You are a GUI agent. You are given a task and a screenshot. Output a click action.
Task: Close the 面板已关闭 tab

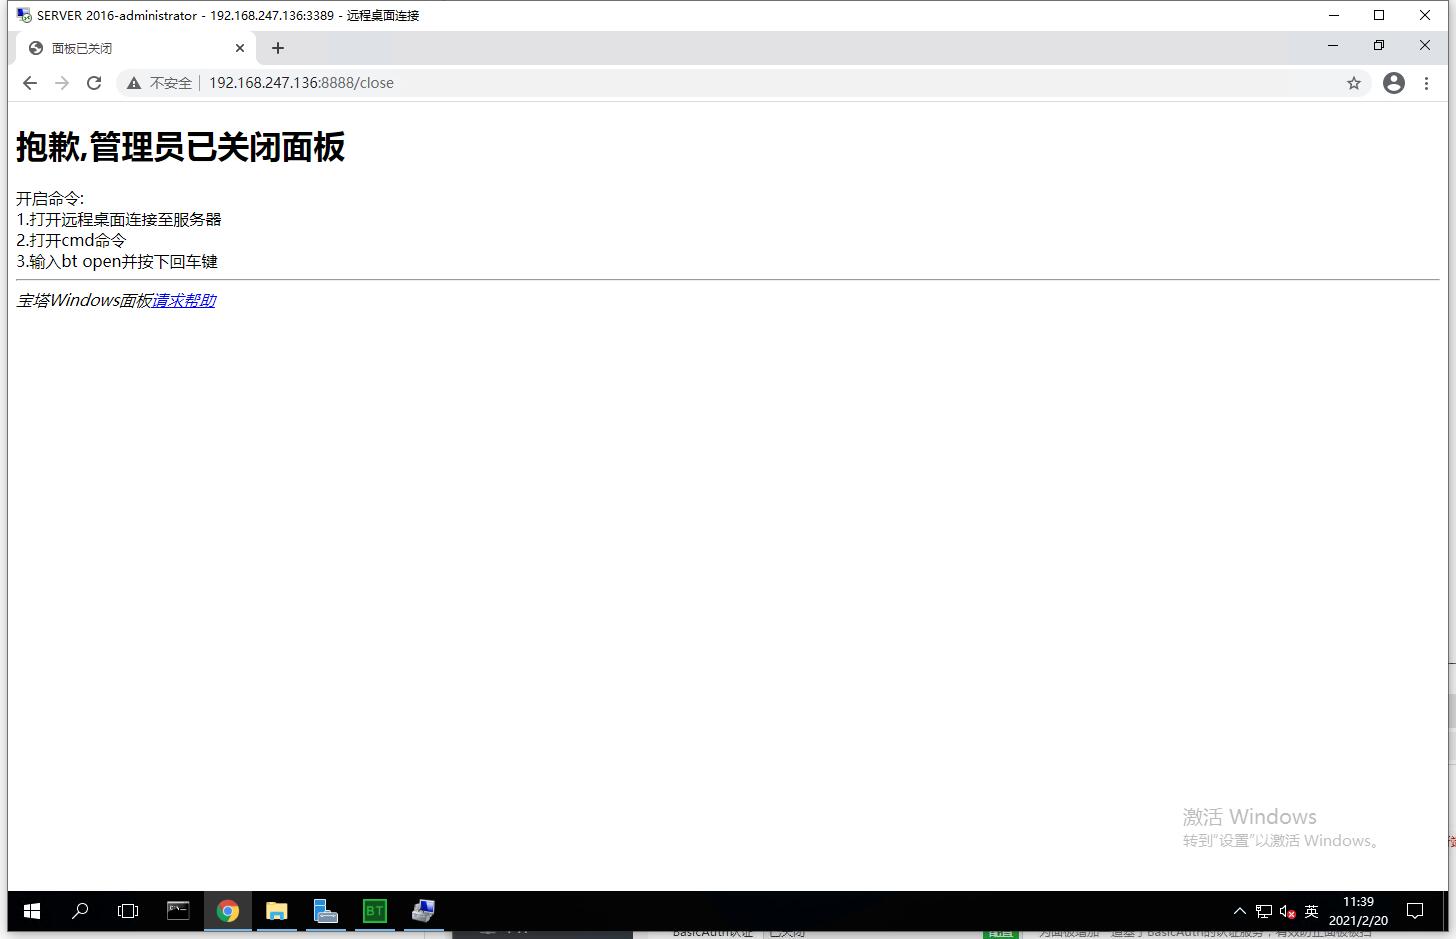pyautogui.click(x=240, y=48)
